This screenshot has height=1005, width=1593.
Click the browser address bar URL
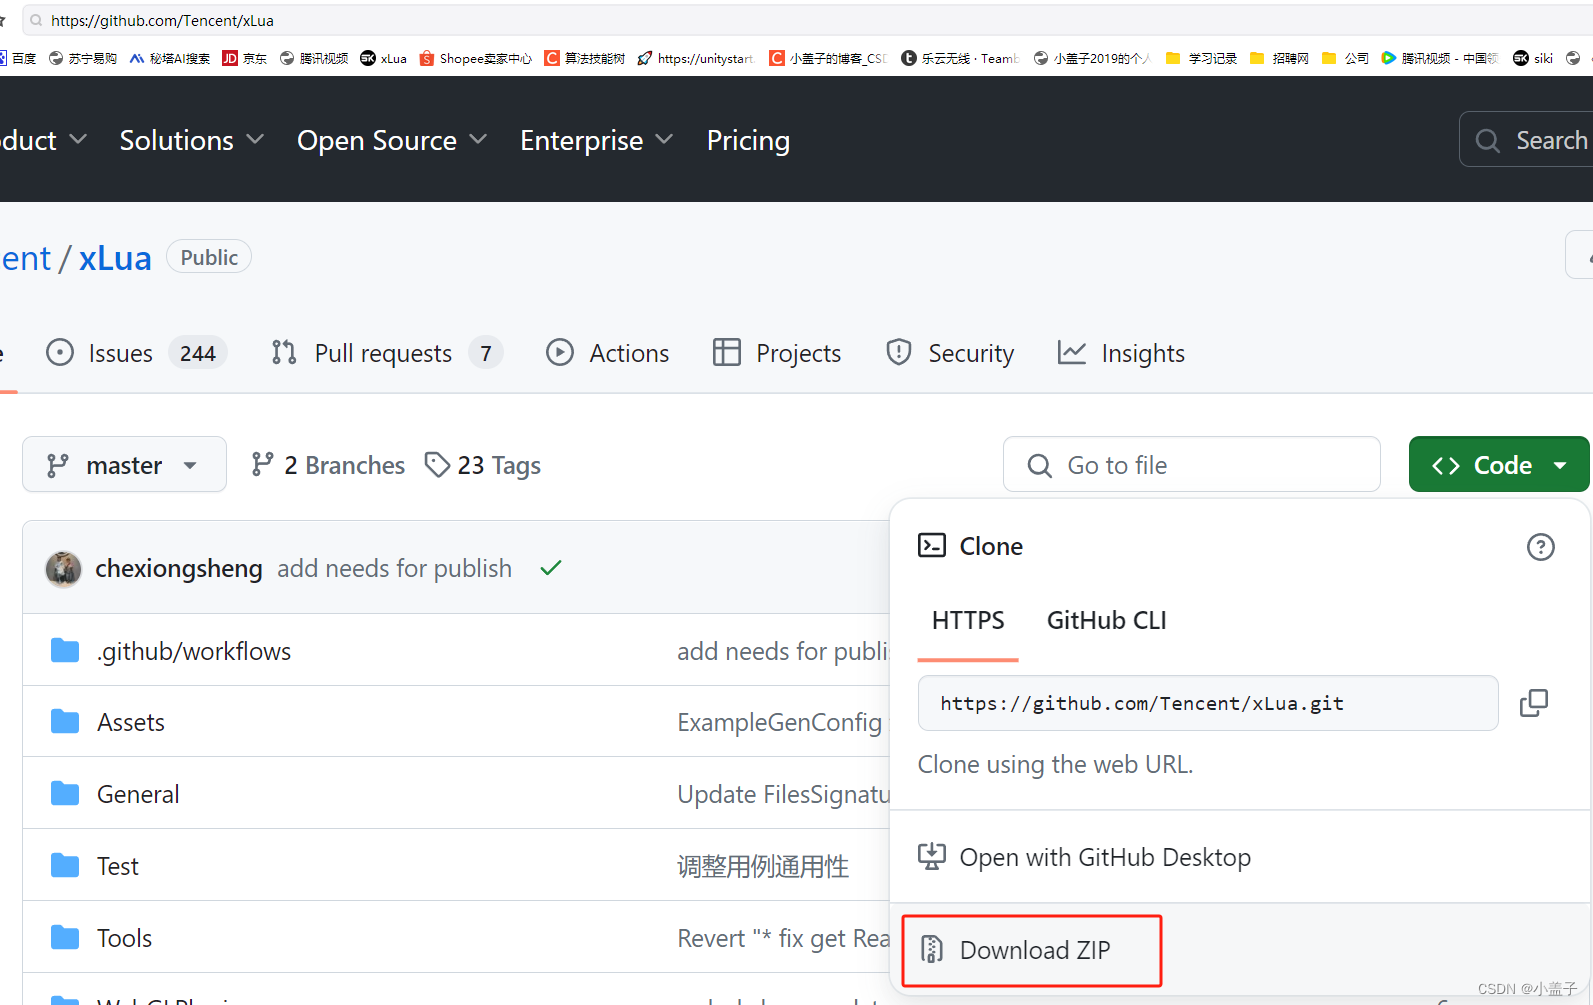pos(162,20)
